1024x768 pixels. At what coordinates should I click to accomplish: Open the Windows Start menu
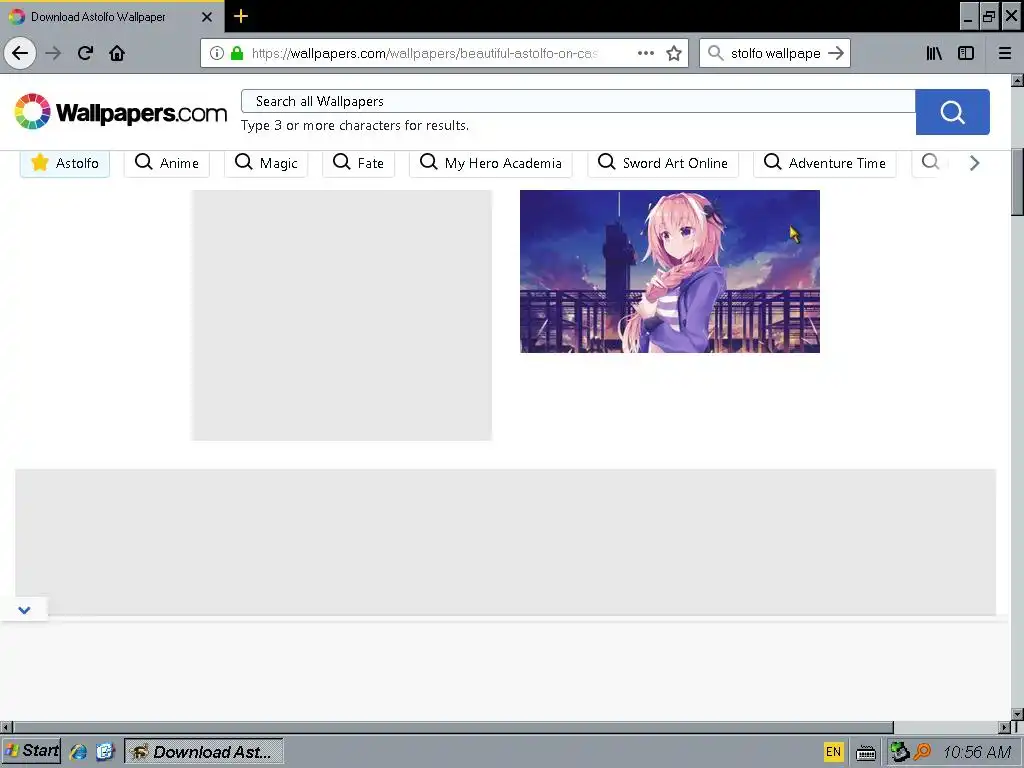click(x=31, y=751)
